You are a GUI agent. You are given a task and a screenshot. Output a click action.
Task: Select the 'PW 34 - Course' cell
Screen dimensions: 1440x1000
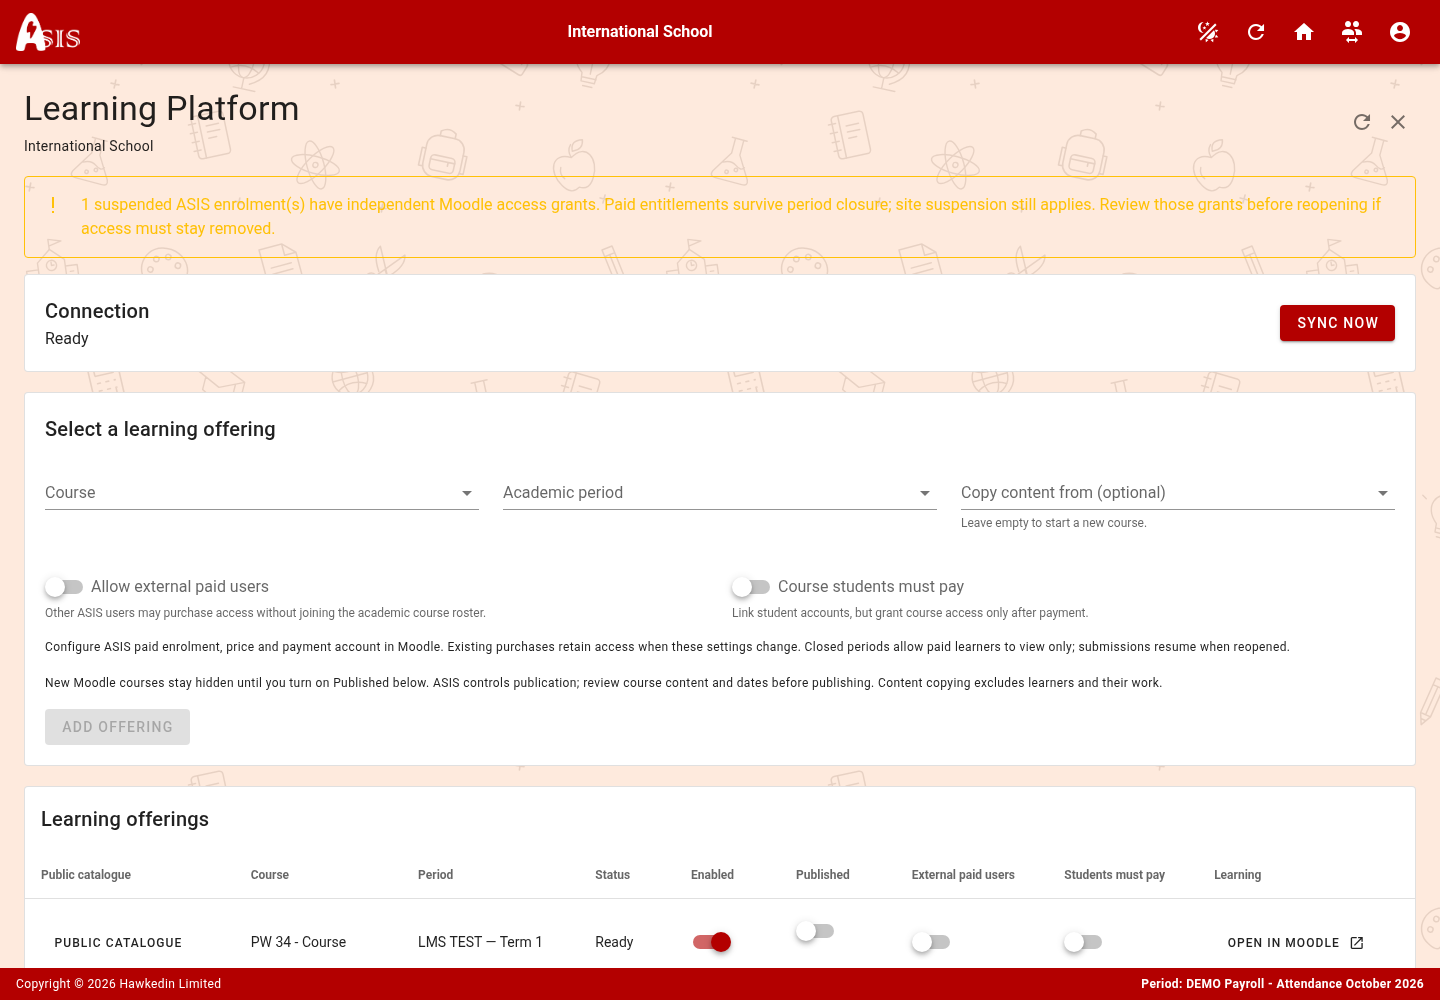(x=298, y=942)
